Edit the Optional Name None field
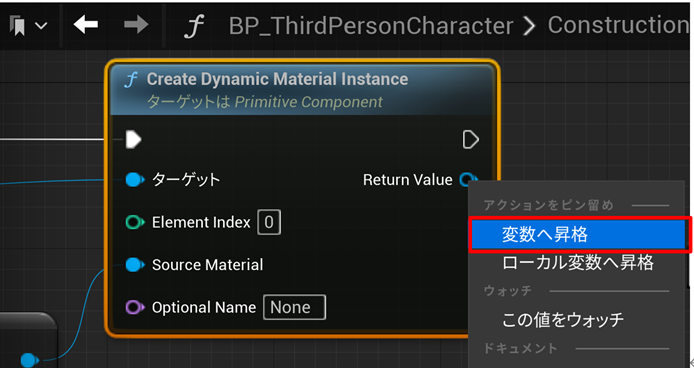Screen dimensions: 694x368 point(294,307)
